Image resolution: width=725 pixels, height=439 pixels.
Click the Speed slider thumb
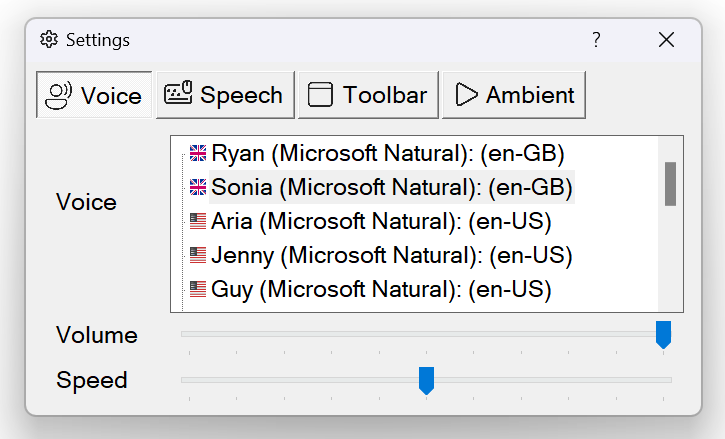pos(426,381)
